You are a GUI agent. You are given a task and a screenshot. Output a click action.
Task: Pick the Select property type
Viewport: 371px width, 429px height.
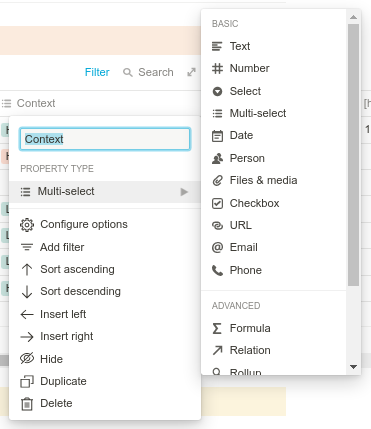coord(273,91)
